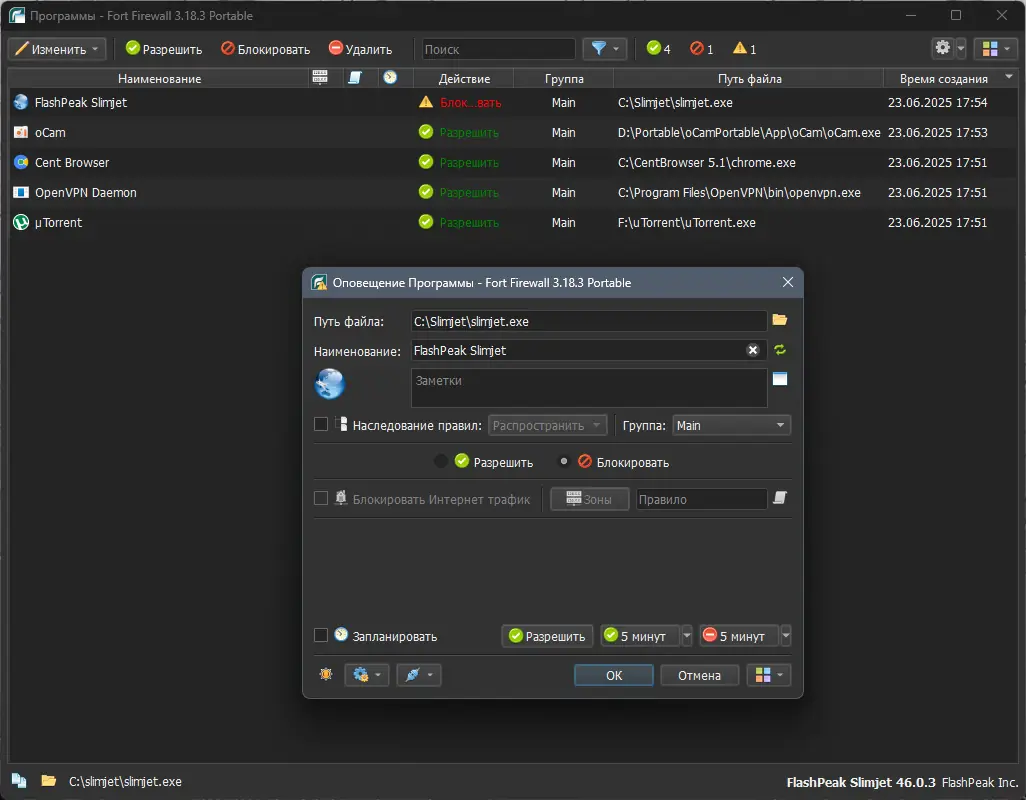Click the Правило rule field

[x=701, y=499]
